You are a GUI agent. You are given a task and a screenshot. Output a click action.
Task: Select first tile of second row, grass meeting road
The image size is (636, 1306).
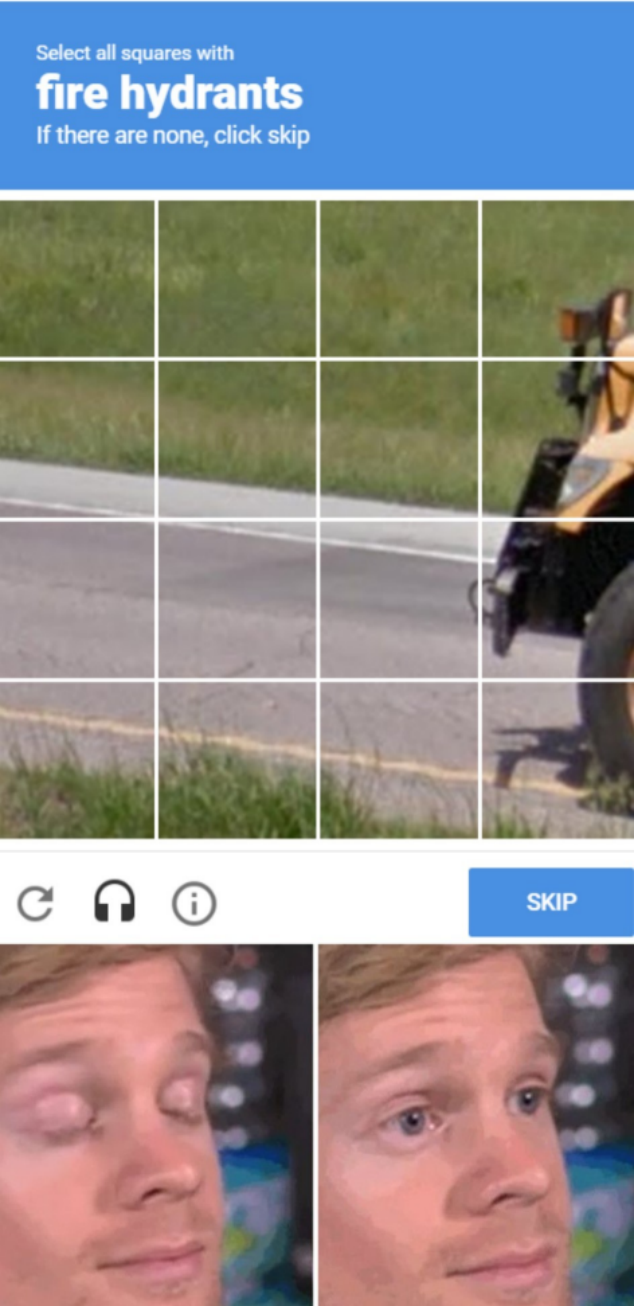(x=77, y=438)
